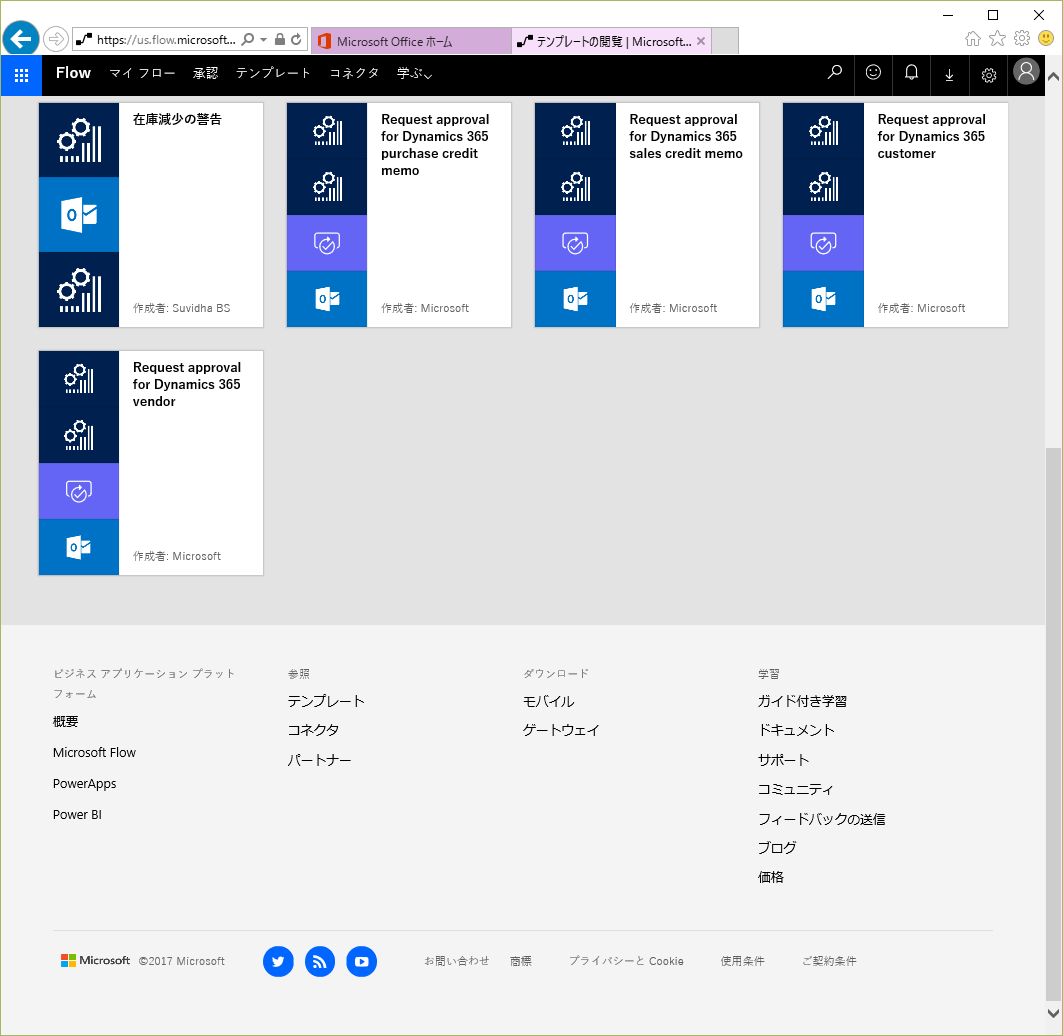
Task: Open the feedback smiley icon in Flow header
Action: [873, 73]
